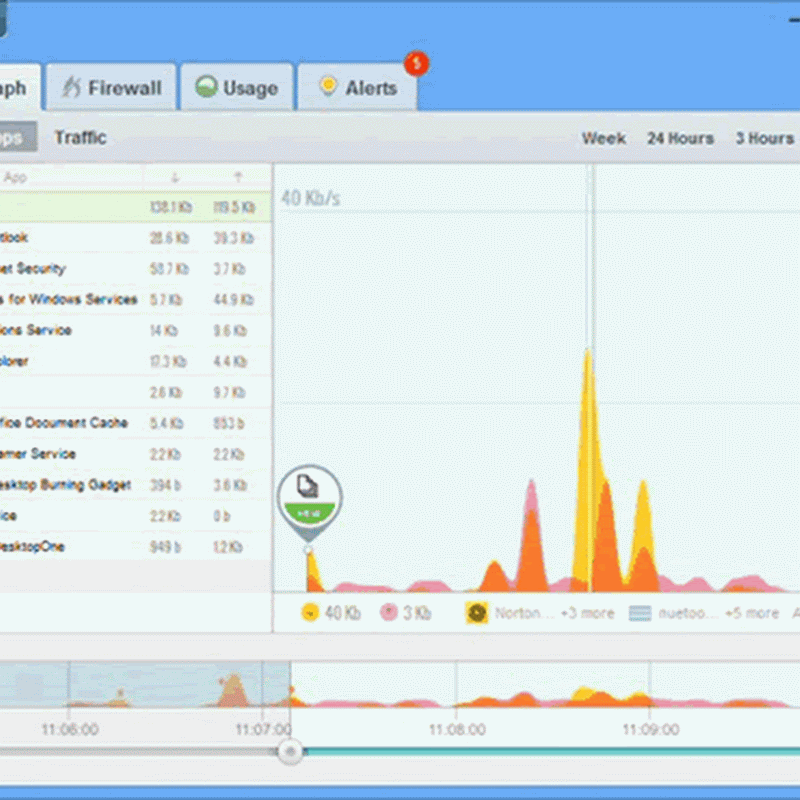This screenshot has height=800, width=800.
Task: Click the mini timeline traffic overview
Action: 400,684
